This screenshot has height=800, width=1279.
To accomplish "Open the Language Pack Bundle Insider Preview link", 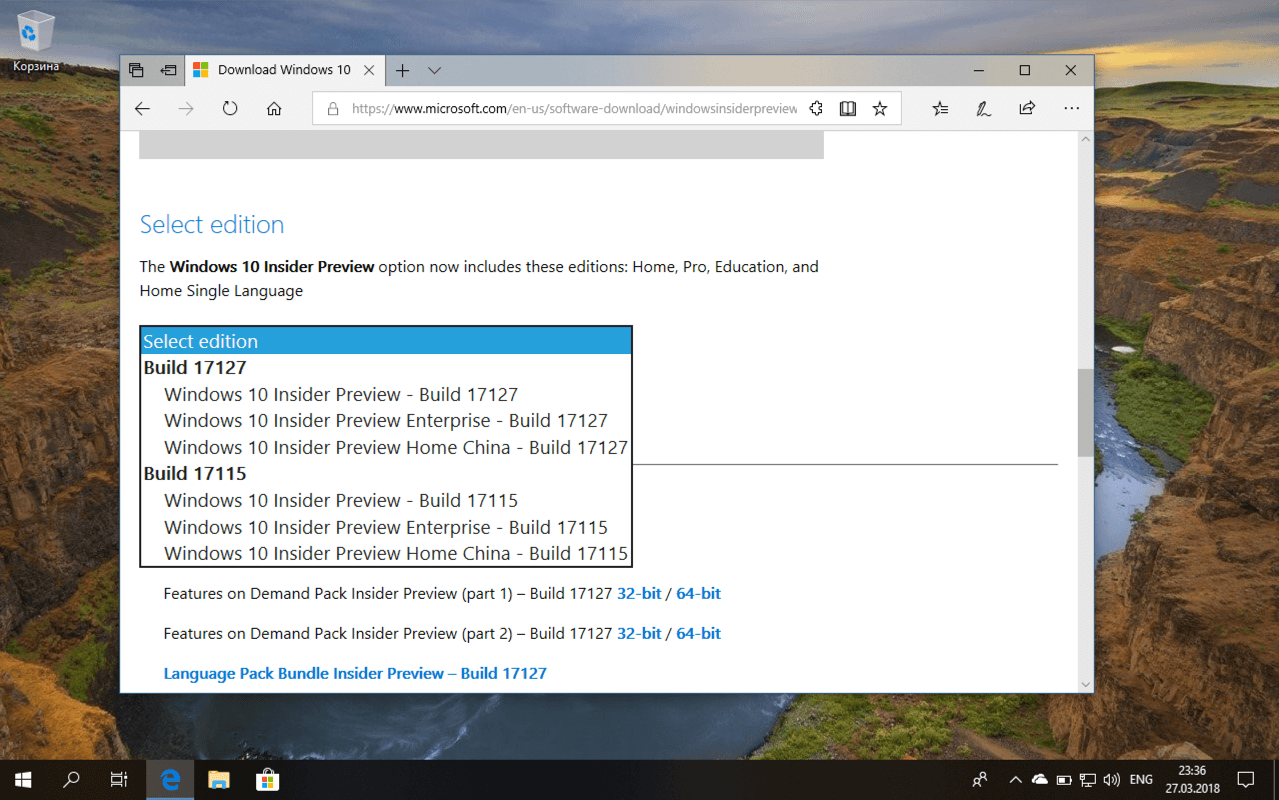I will point(355,673).
